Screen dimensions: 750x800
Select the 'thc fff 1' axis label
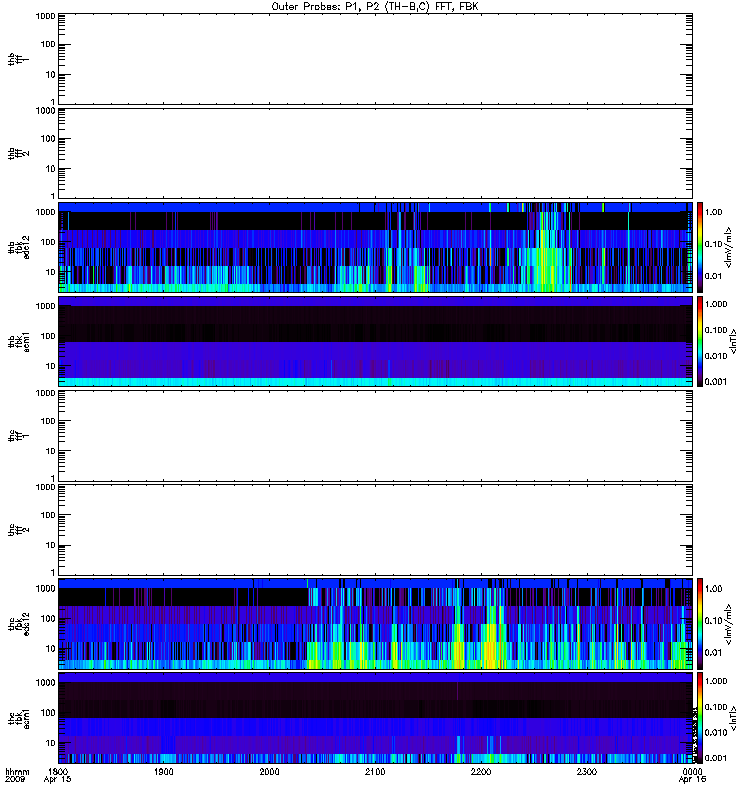click(19, 436)
